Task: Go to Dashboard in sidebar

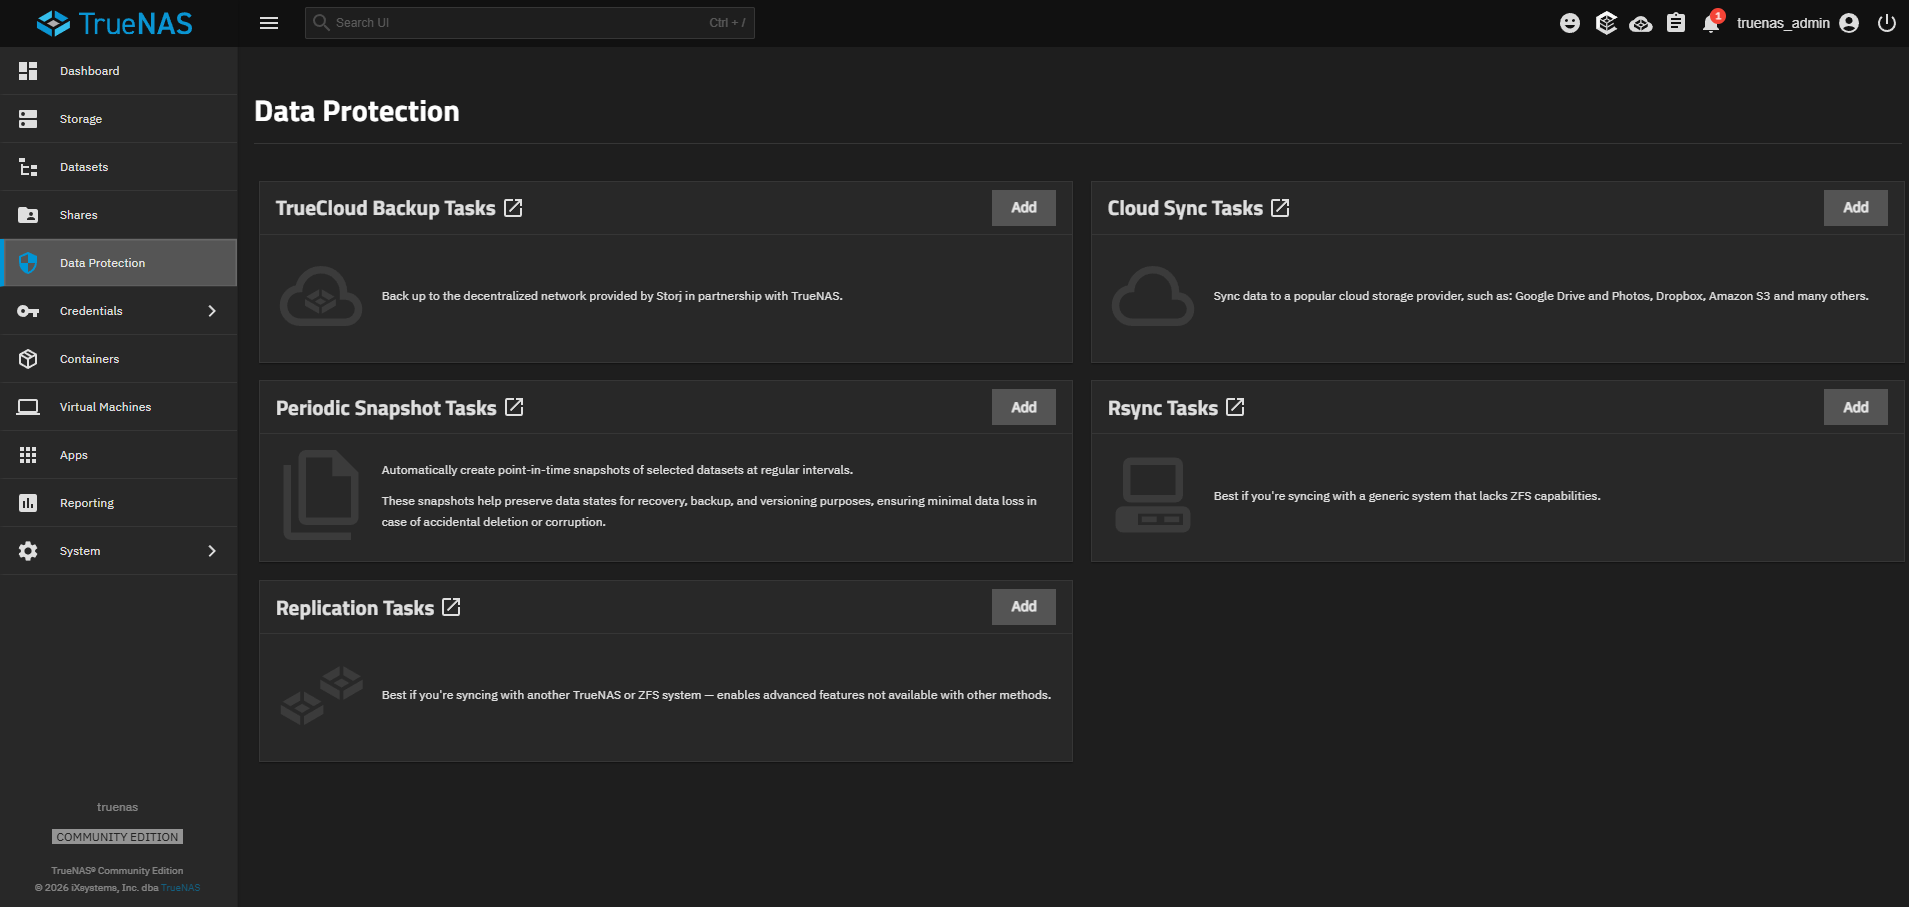Action: (x=119, y=71)
